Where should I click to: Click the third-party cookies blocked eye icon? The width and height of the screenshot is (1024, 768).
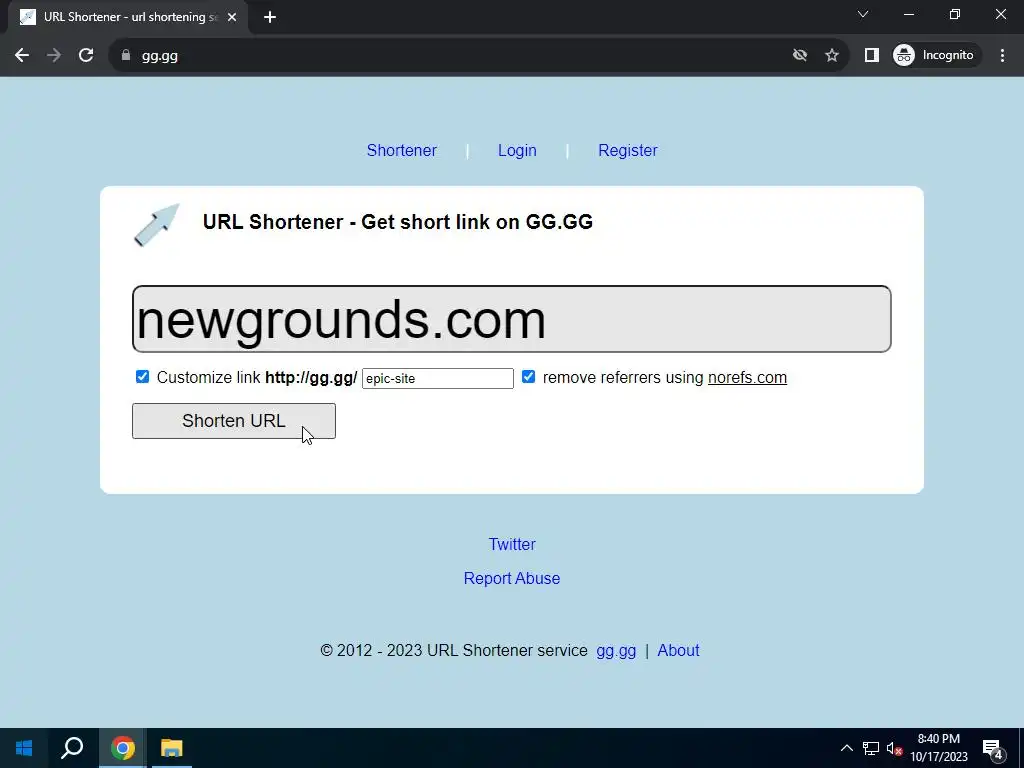tap(799, 56)
